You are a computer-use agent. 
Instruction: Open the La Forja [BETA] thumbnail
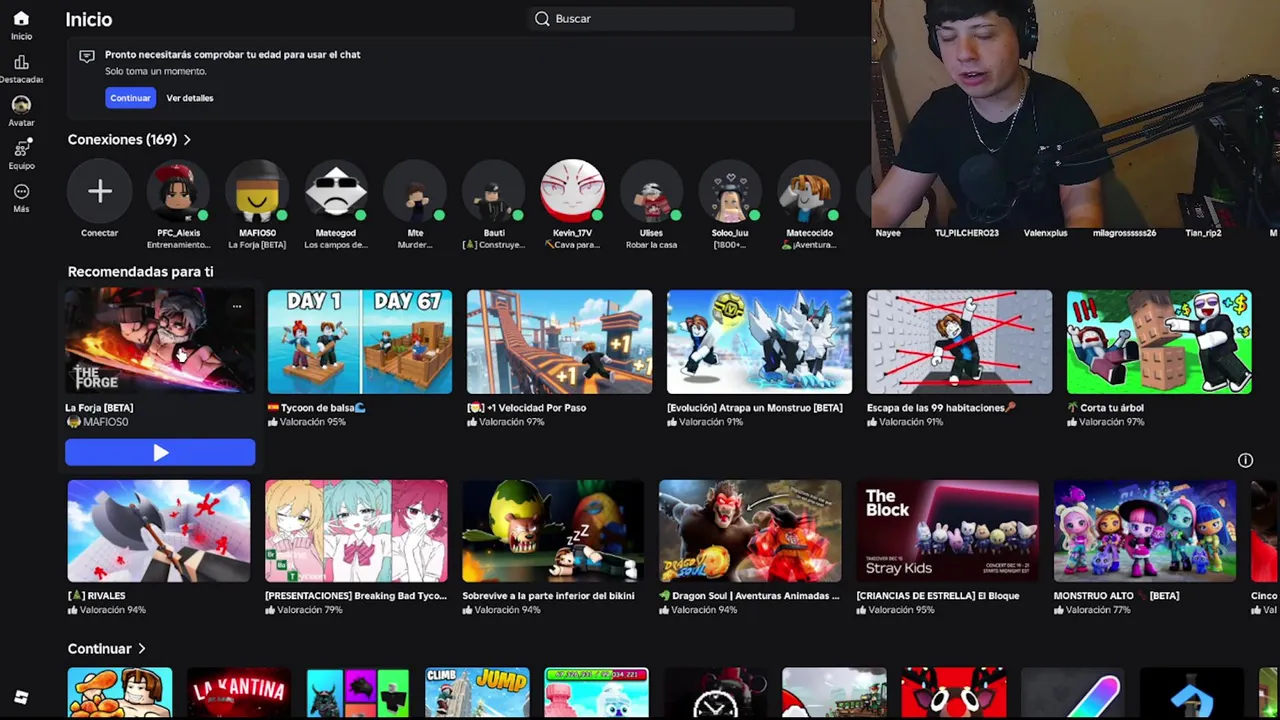tap(160, 342)
